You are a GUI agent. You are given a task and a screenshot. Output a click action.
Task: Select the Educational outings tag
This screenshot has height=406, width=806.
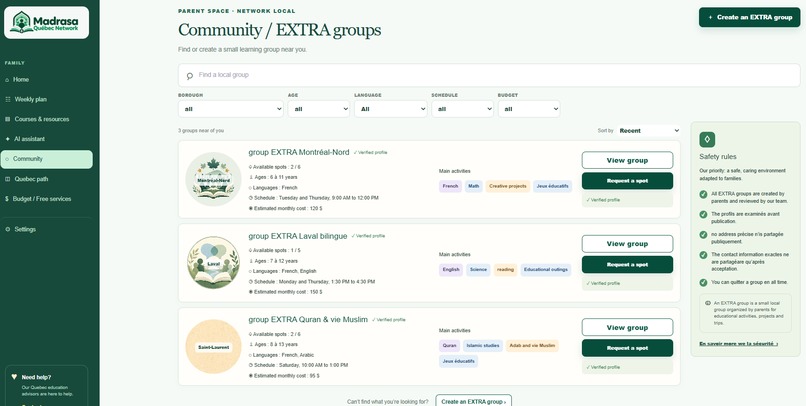coord(545,269)
